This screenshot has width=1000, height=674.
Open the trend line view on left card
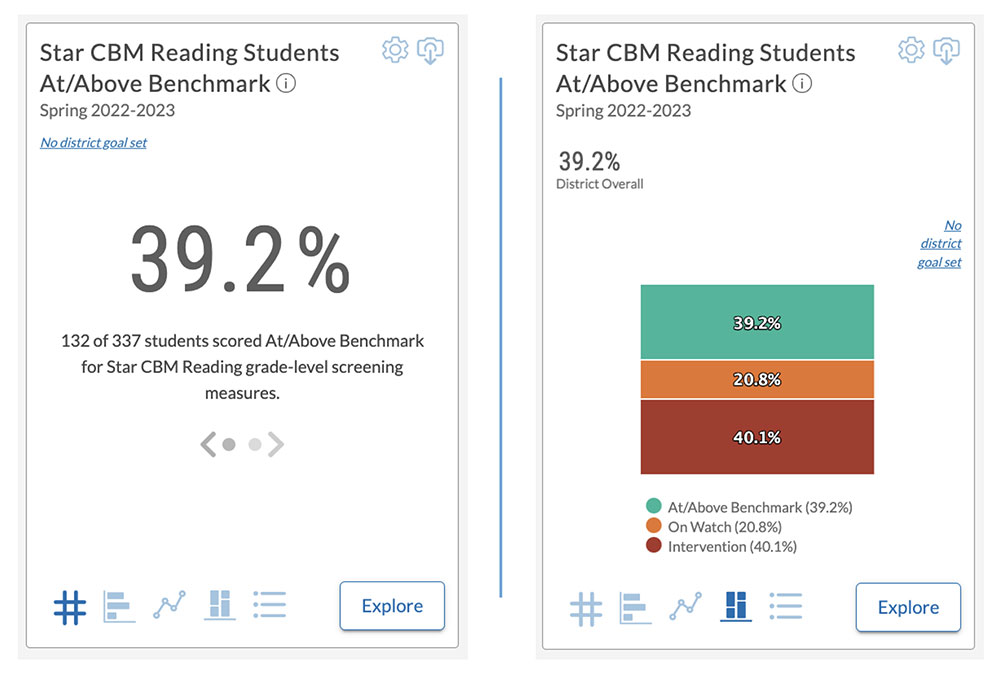click(169, 606)
